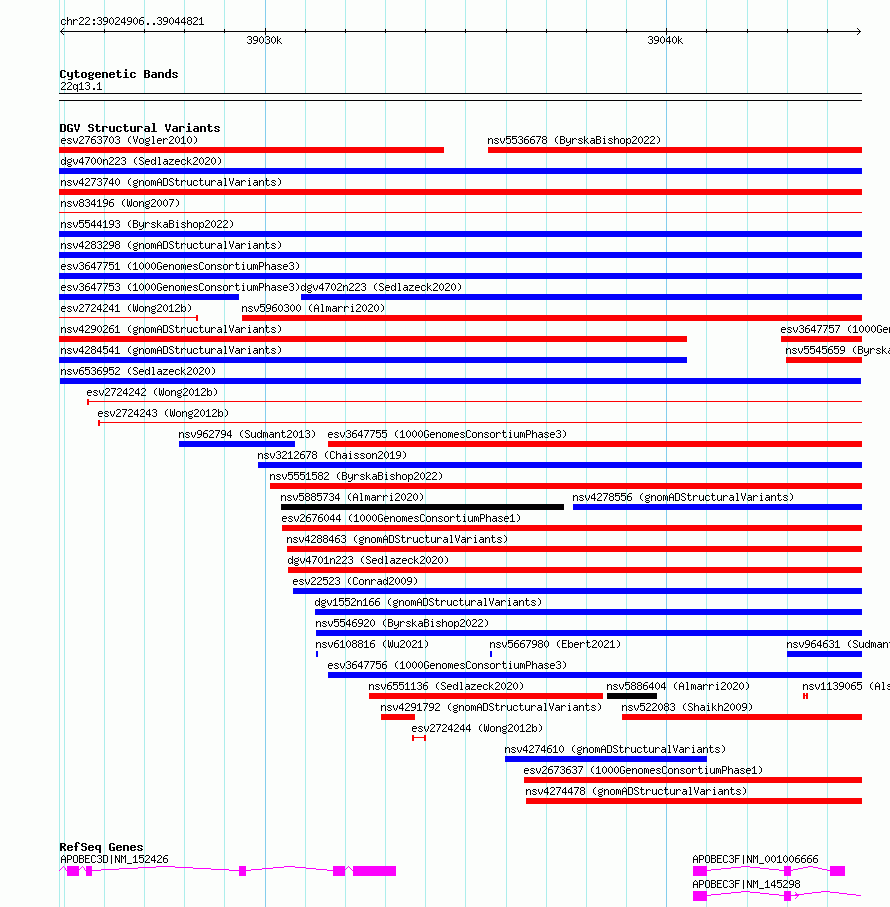The width and height of the screenshot is (890, 907).
Task: Select nsv6551136 (Sedlazeck2020) label
Action: click(446, 686)
